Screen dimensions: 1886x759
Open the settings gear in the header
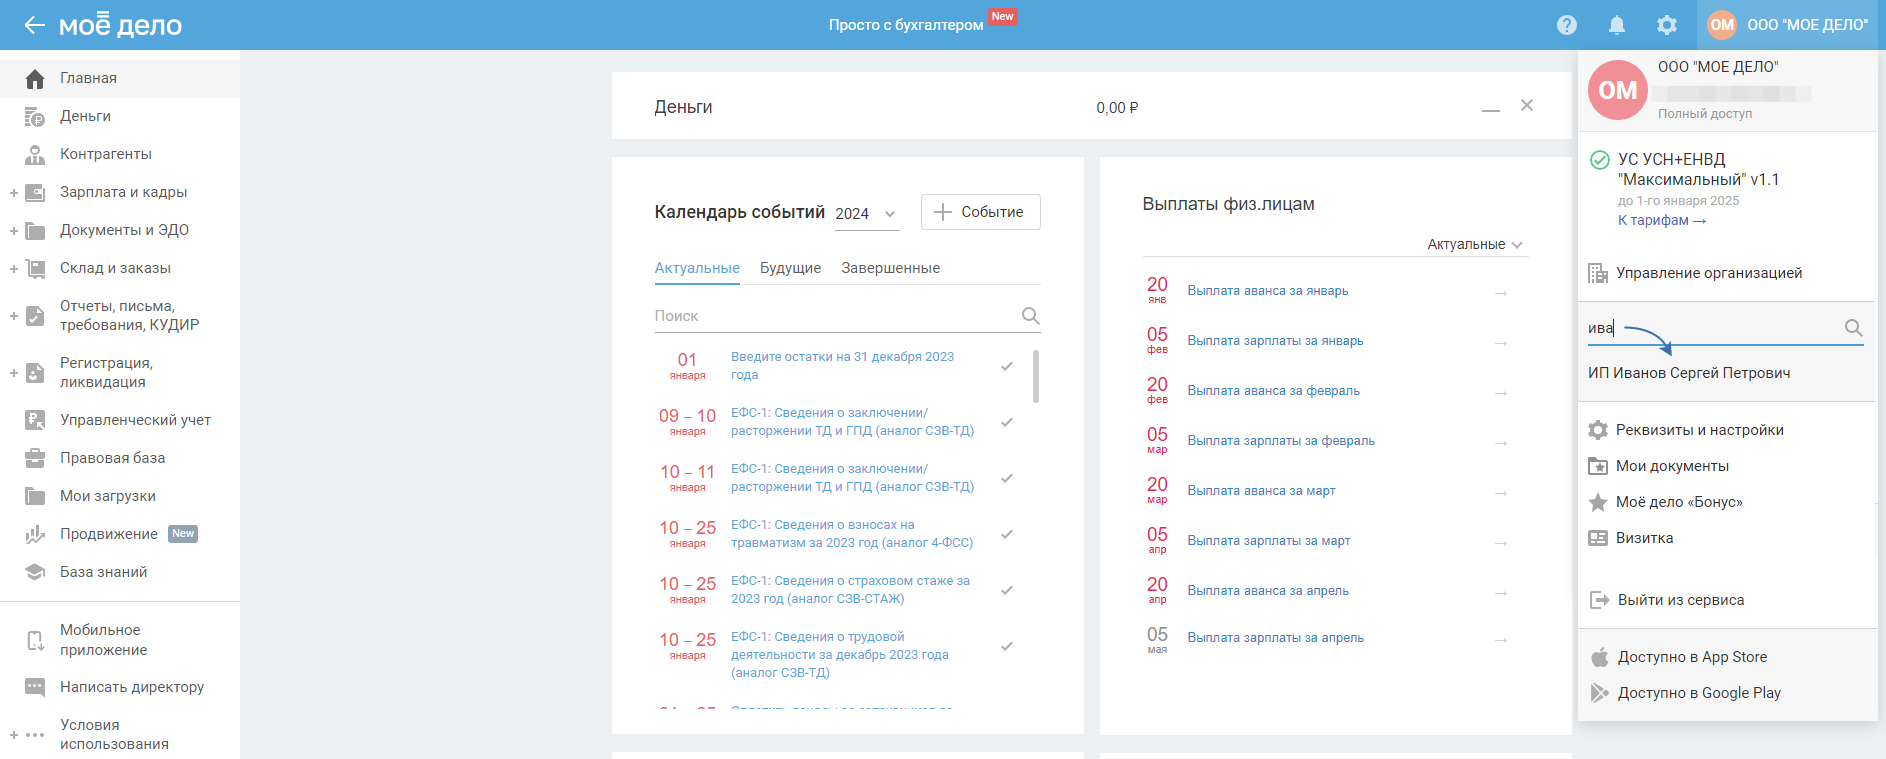[x=1667, y=25]
